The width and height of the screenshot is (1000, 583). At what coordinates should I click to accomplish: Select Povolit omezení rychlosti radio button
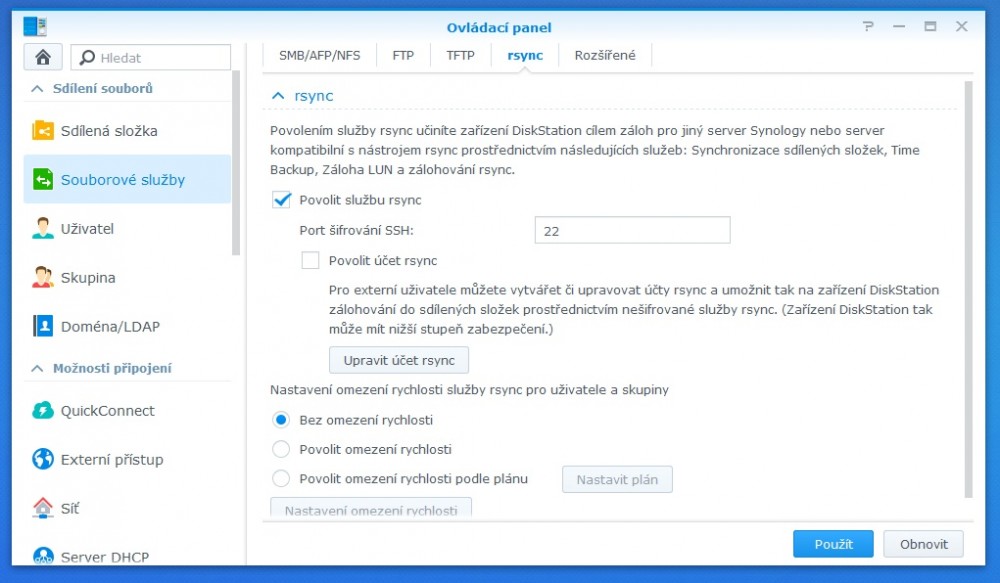click(x=281, y=449)
